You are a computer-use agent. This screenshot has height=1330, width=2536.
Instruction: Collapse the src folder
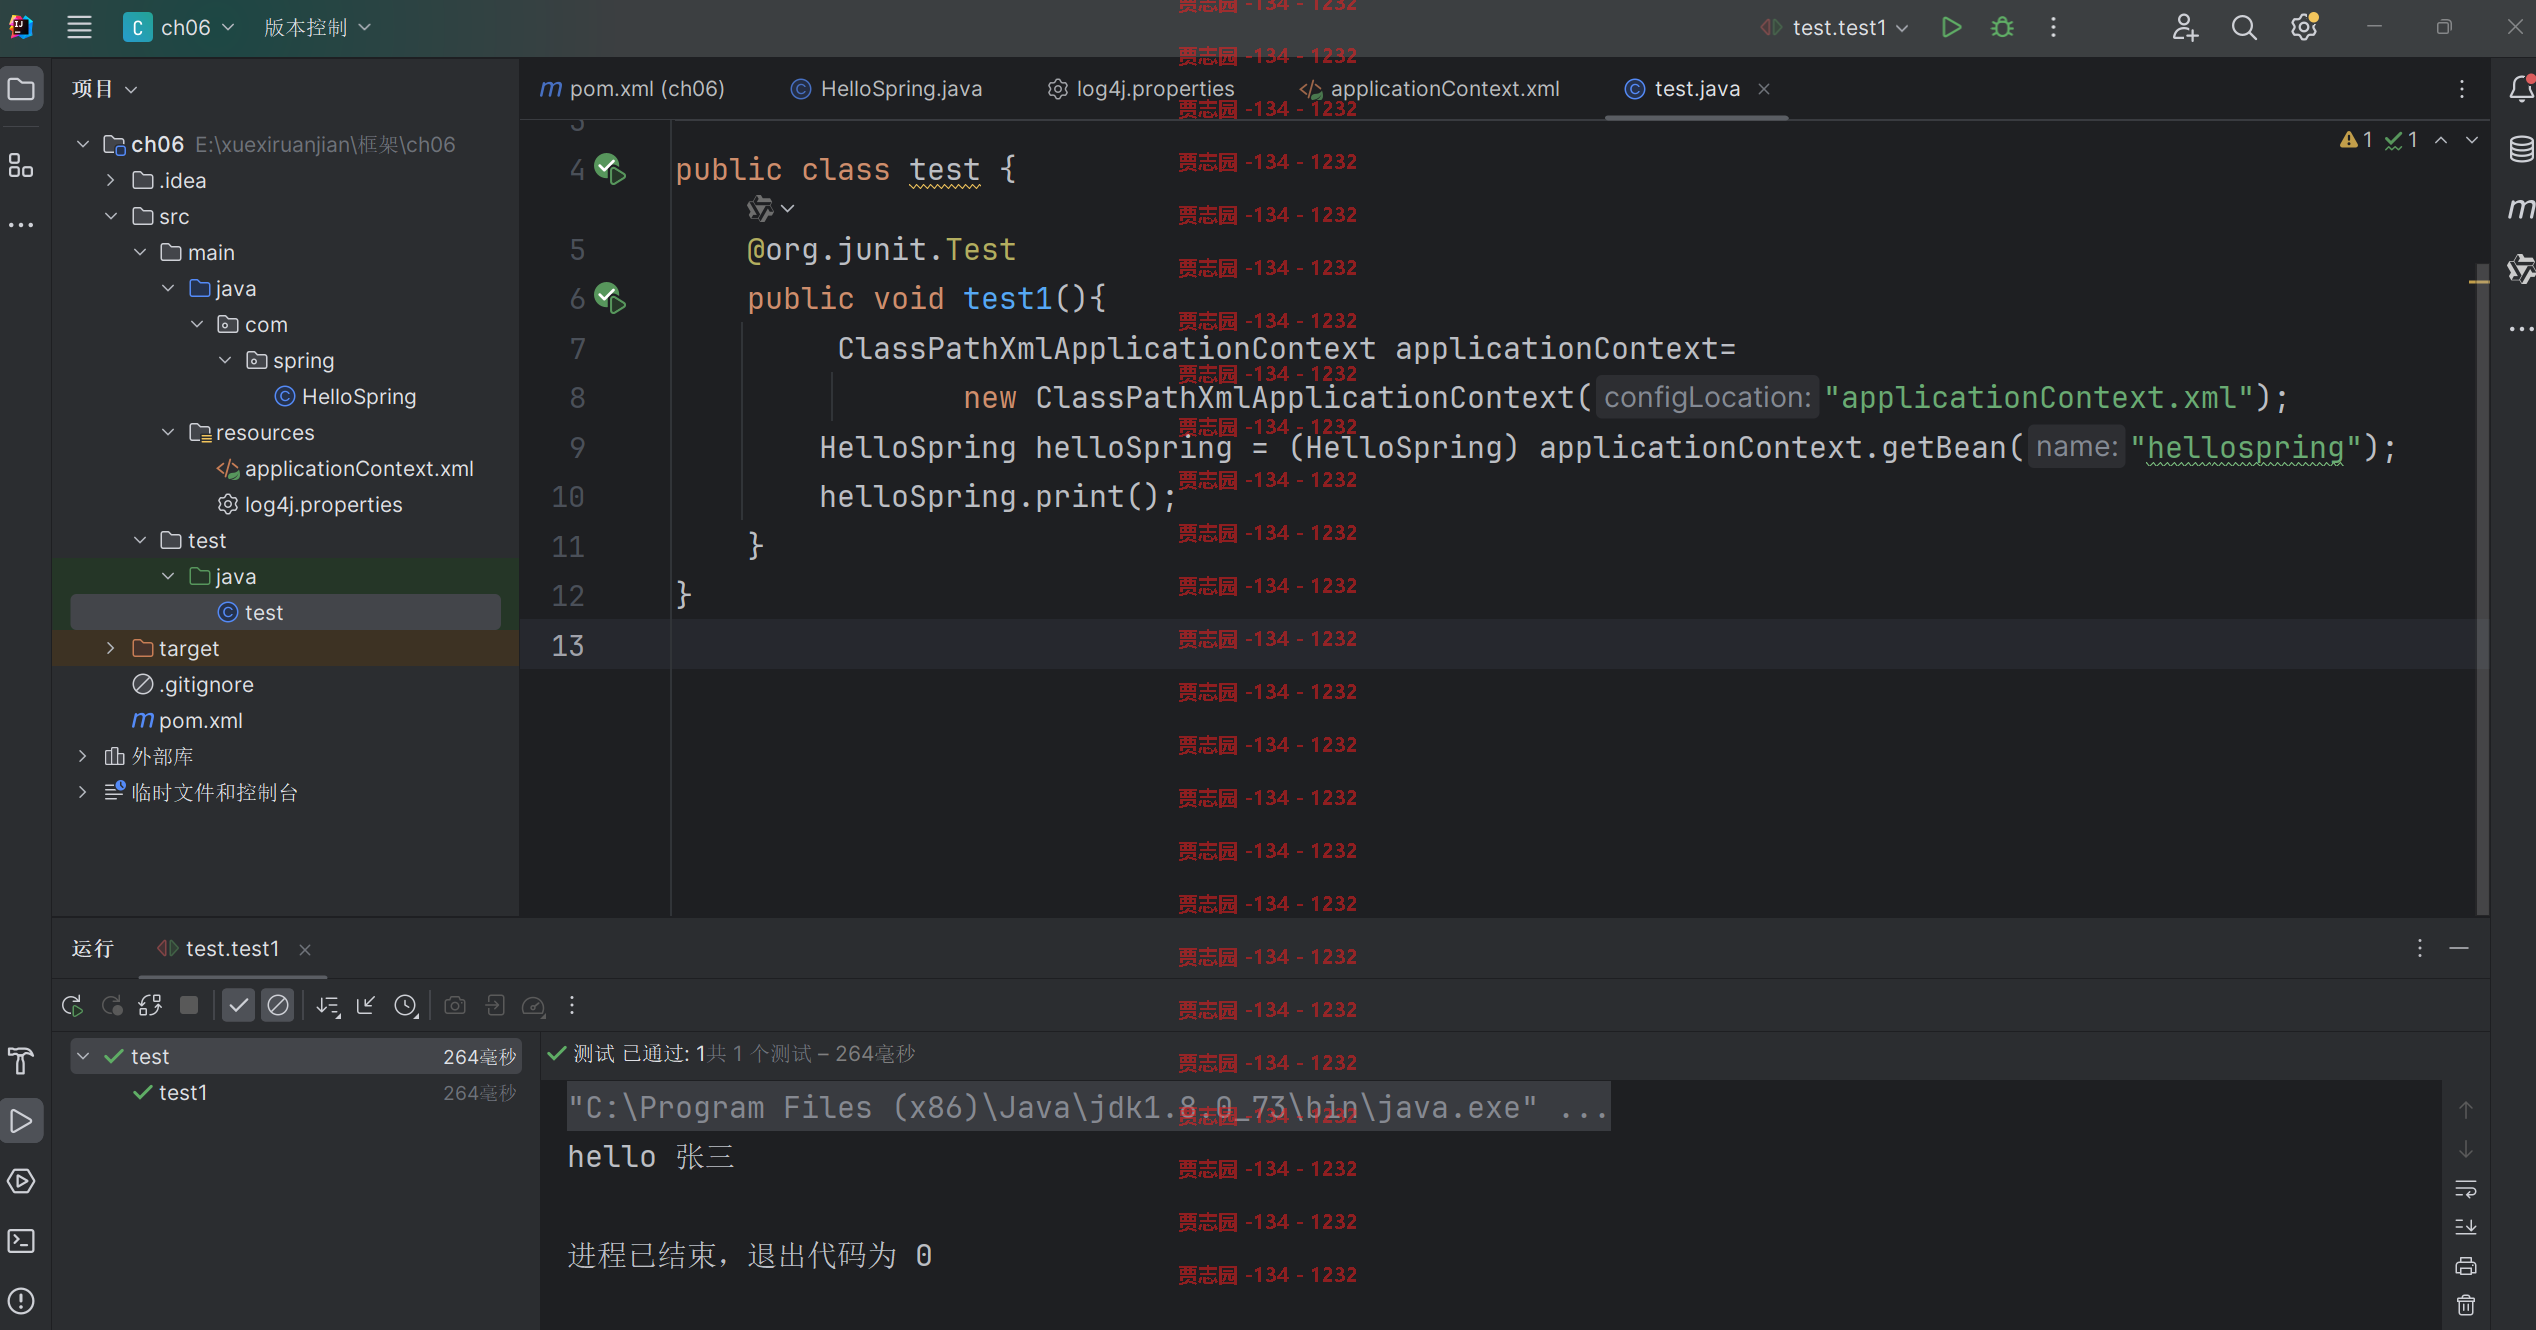pyautogui.click(x=110, y=217)
